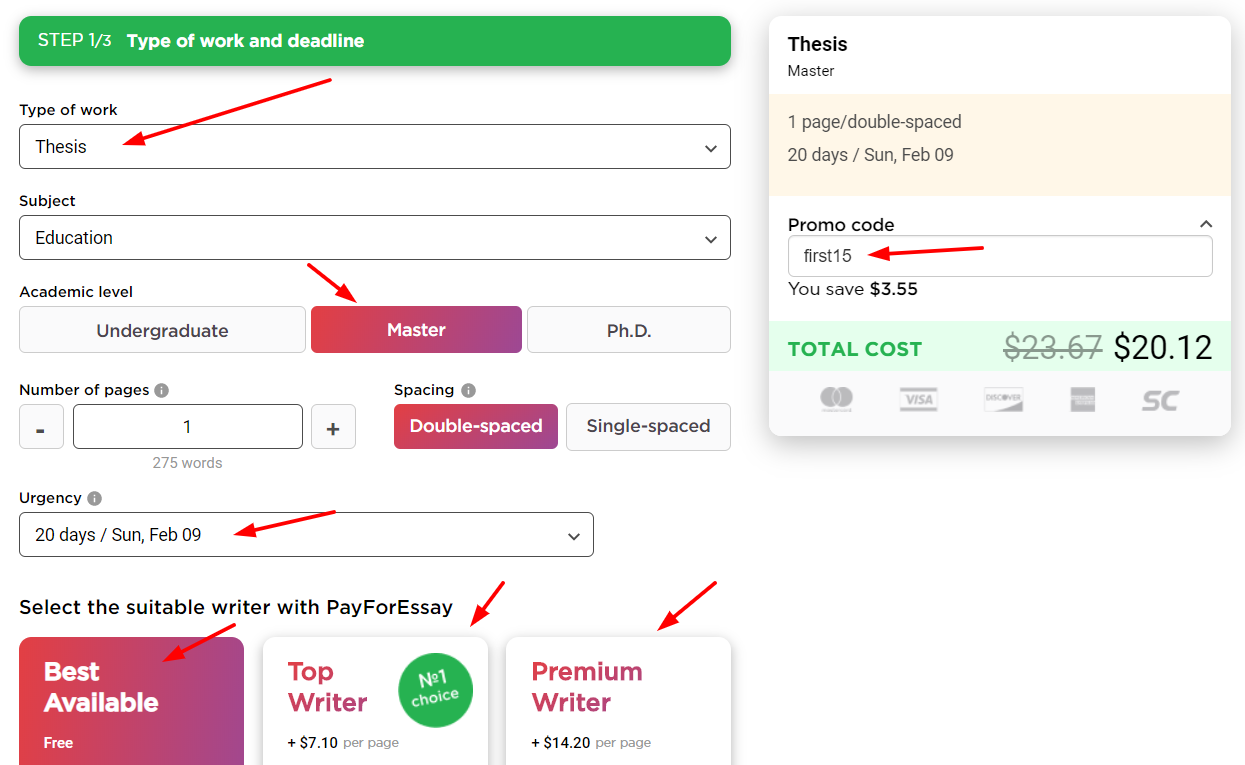Click info icon next to Number of pages
This screenshot has height=765, width=1245.
(x=162, y=390)
